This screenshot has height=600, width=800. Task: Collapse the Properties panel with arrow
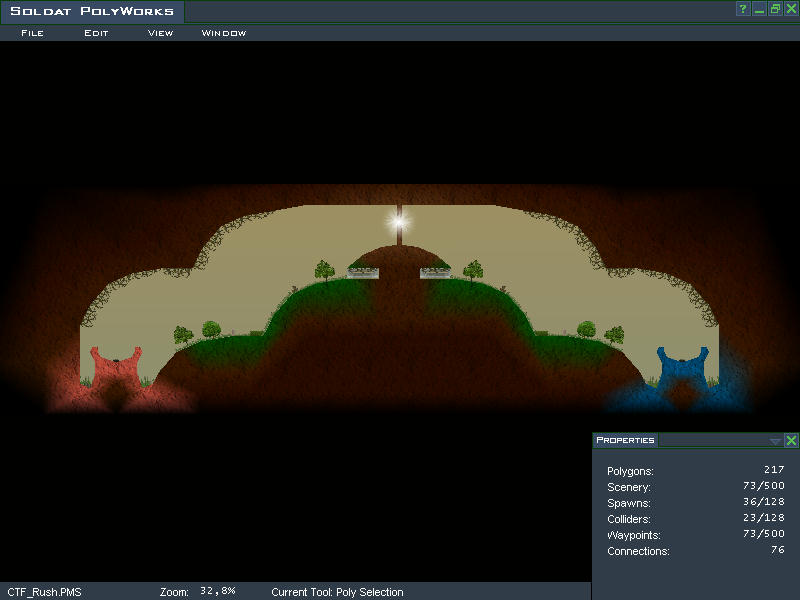point(775,440)
